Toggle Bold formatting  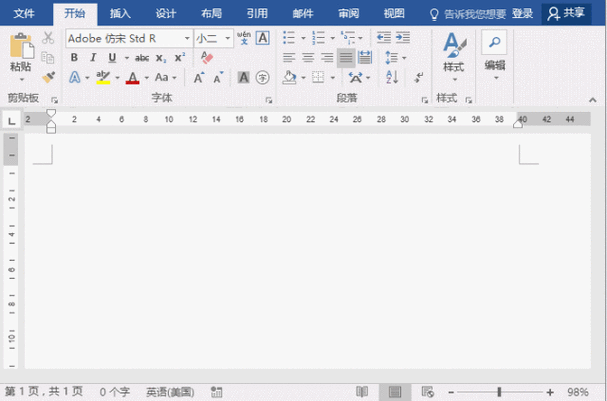click(x=74, y=58)
